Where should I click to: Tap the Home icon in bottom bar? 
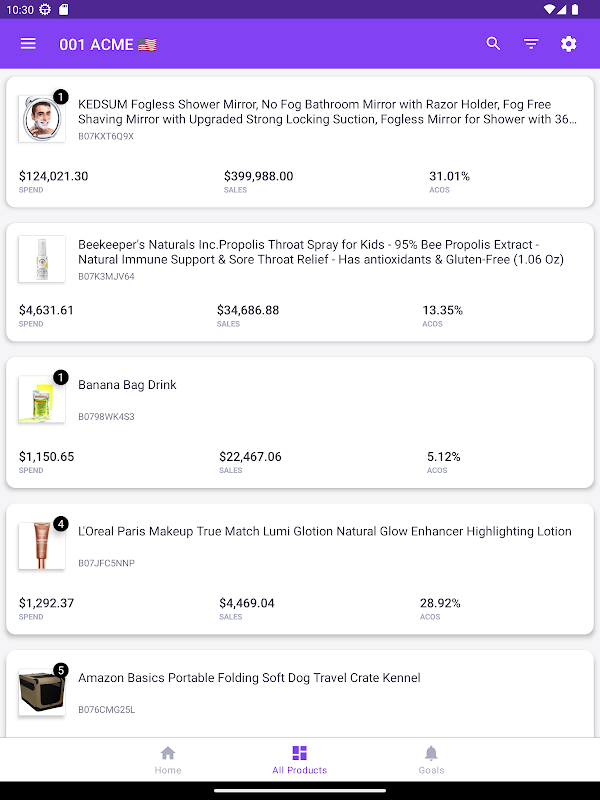tap(168, 753)
